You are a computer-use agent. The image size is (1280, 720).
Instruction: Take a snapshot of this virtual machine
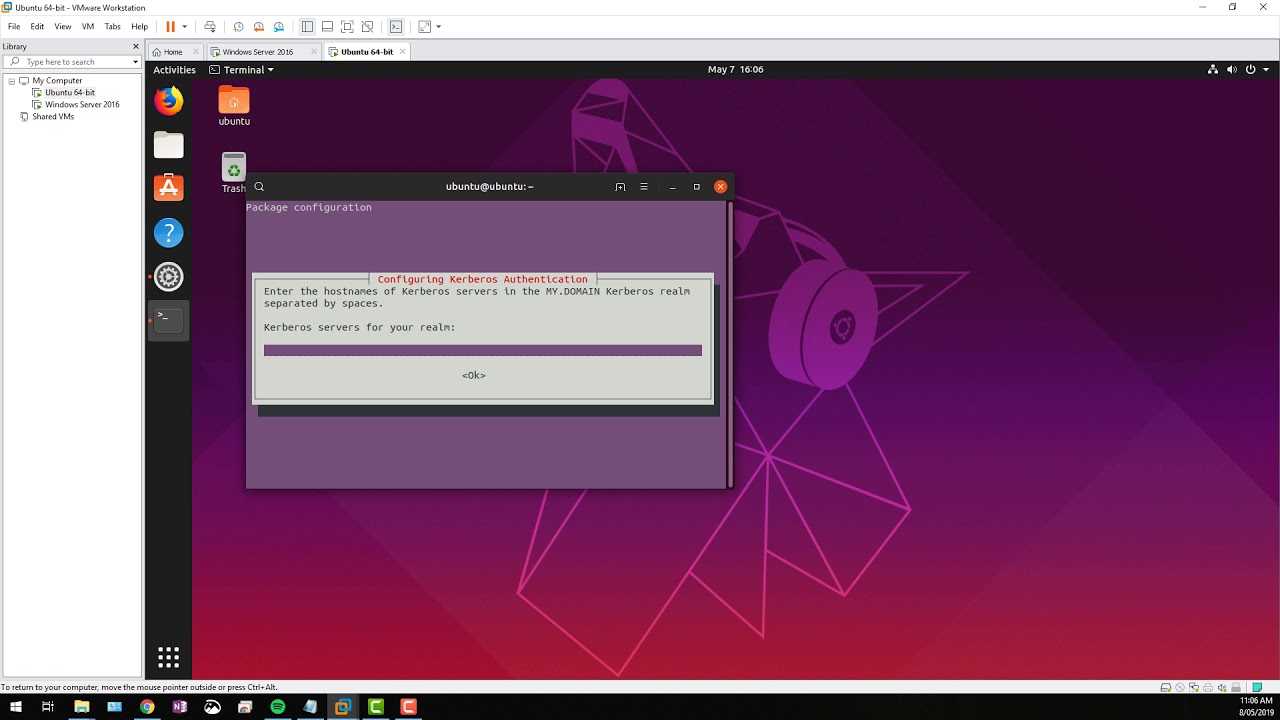pyautogui.click(x=238, y=27)
